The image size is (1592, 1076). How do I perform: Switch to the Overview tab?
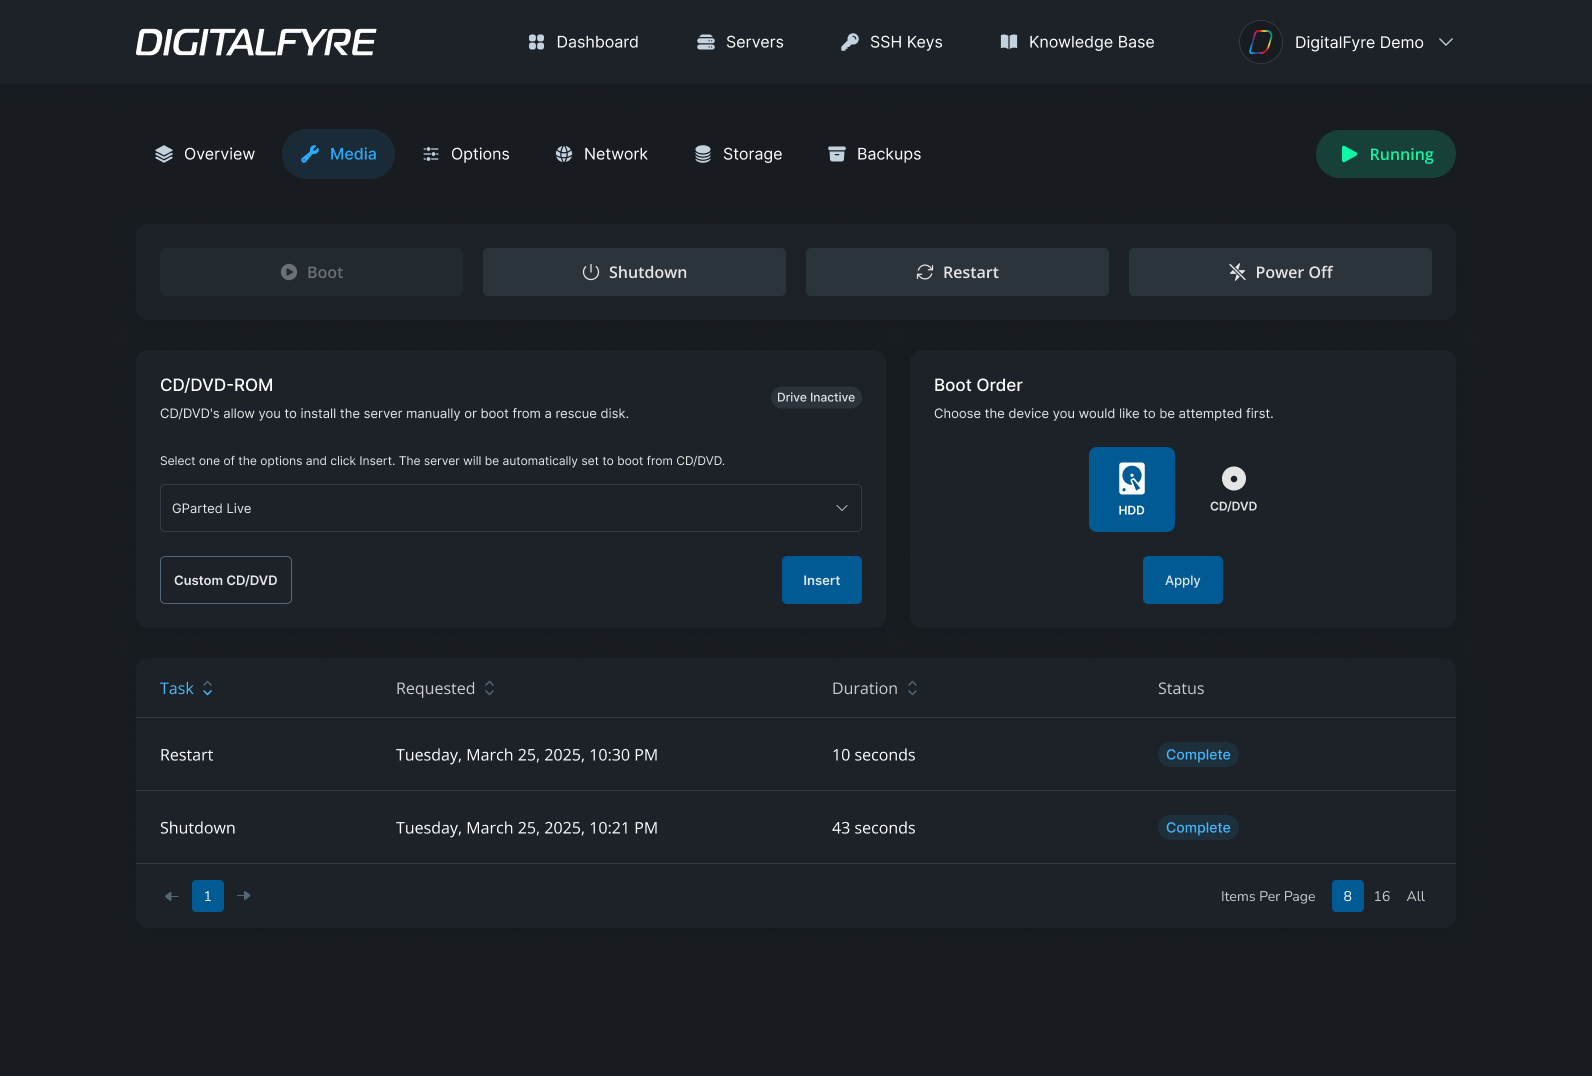click(205, 154)
